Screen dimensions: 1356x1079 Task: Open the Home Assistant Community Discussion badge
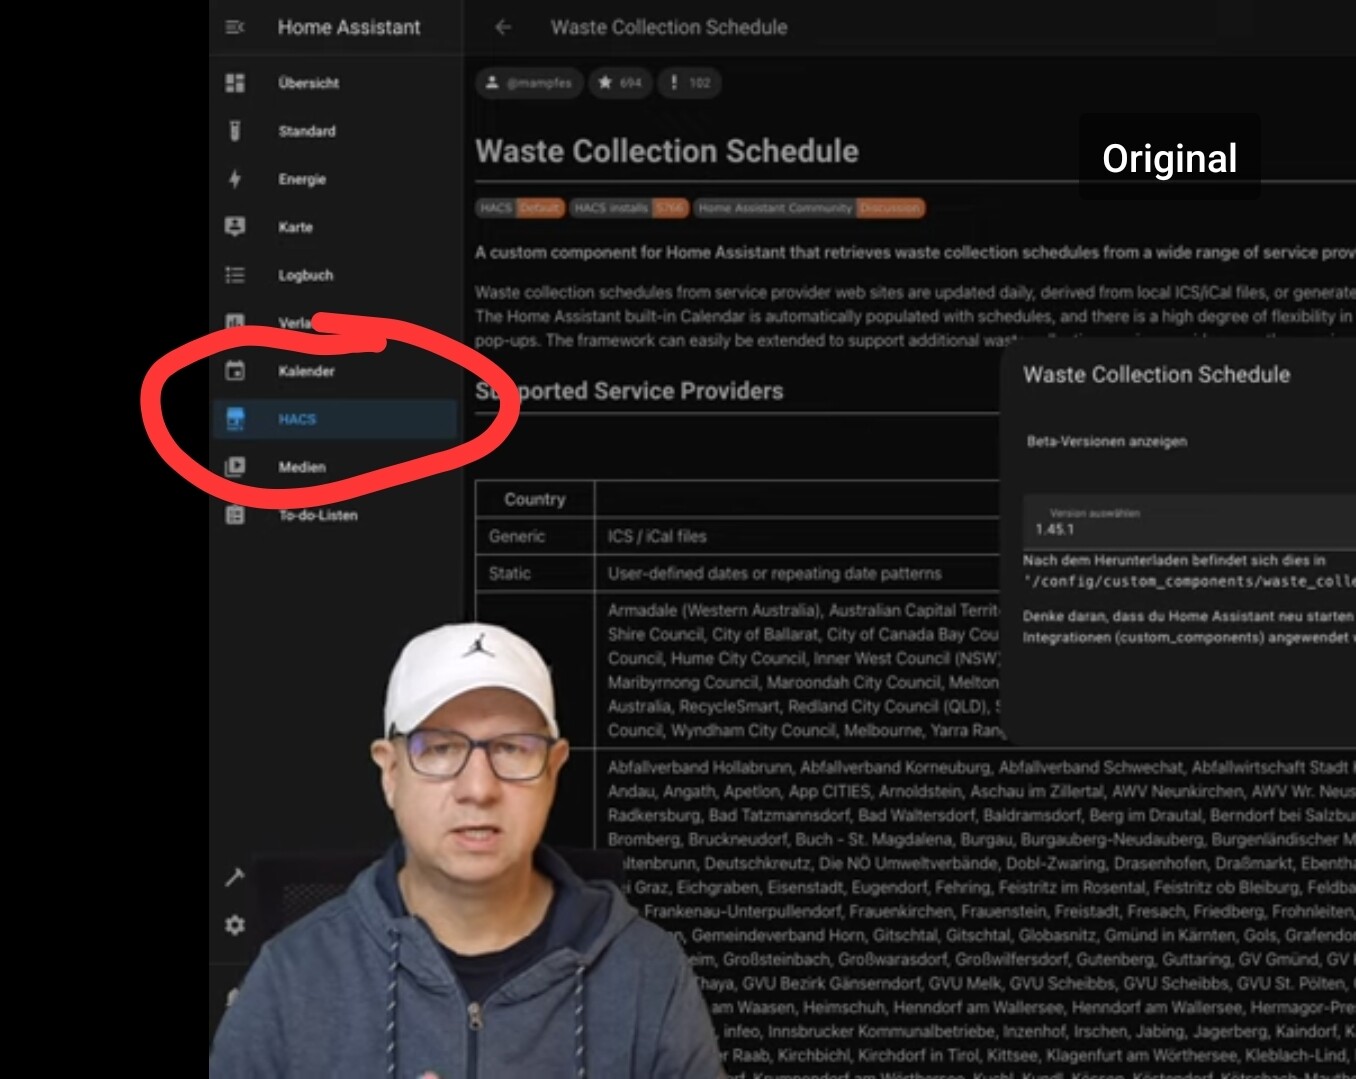click(x=809, y=208)
